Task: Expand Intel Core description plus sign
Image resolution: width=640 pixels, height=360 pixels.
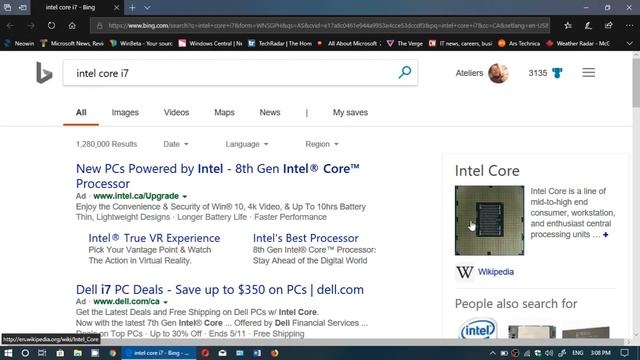Action: (x=606, y=235)
